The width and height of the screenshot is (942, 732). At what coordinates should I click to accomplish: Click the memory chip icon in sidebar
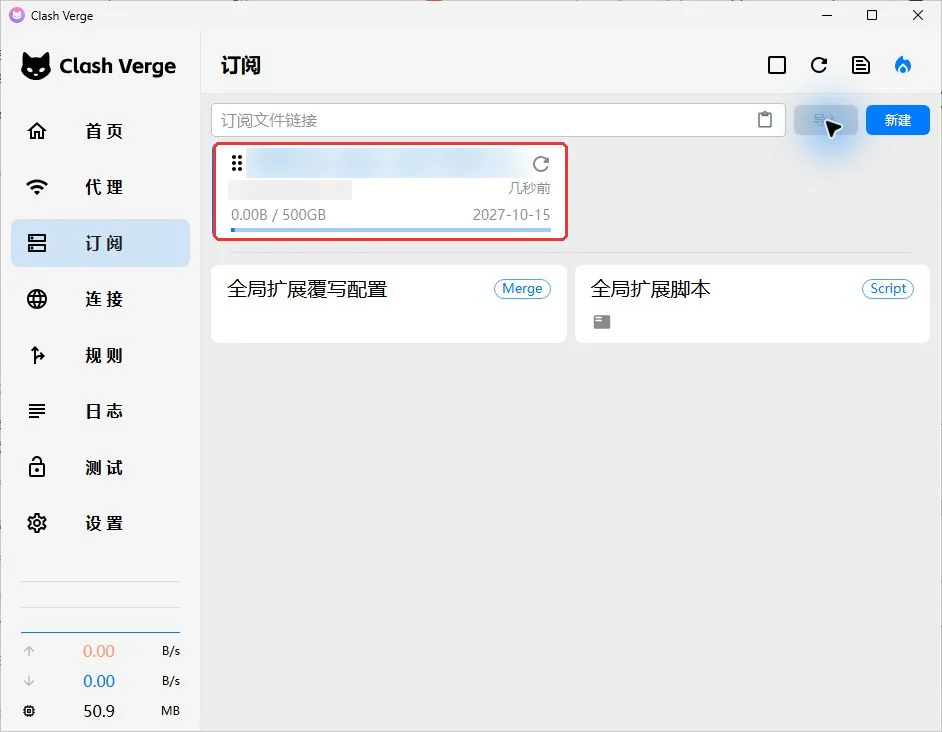29,711
